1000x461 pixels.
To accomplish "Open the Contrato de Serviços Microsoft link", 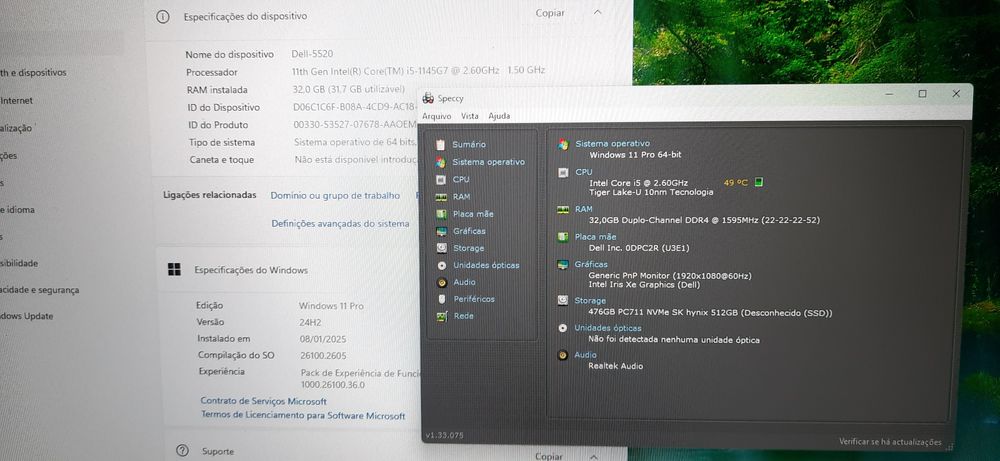I will click(x=263, y=401).
